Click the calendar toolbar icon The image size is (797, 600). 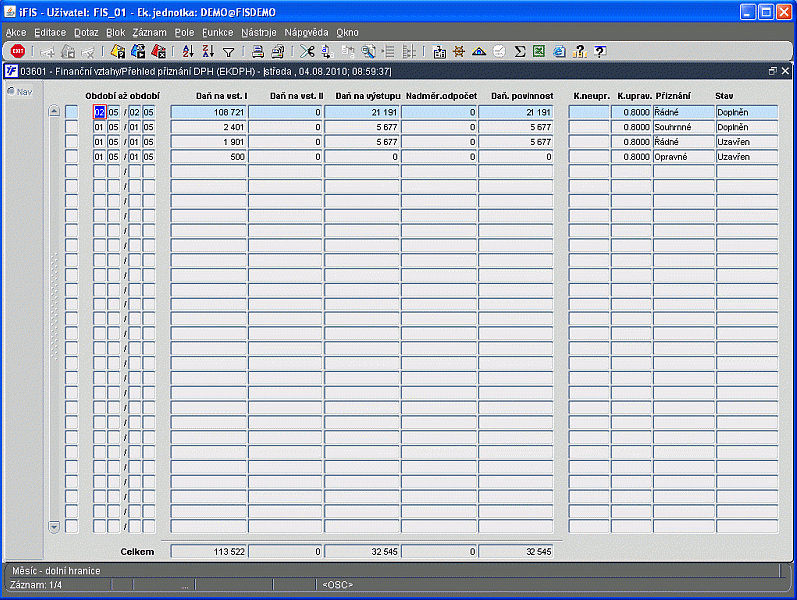coord(439,52)
